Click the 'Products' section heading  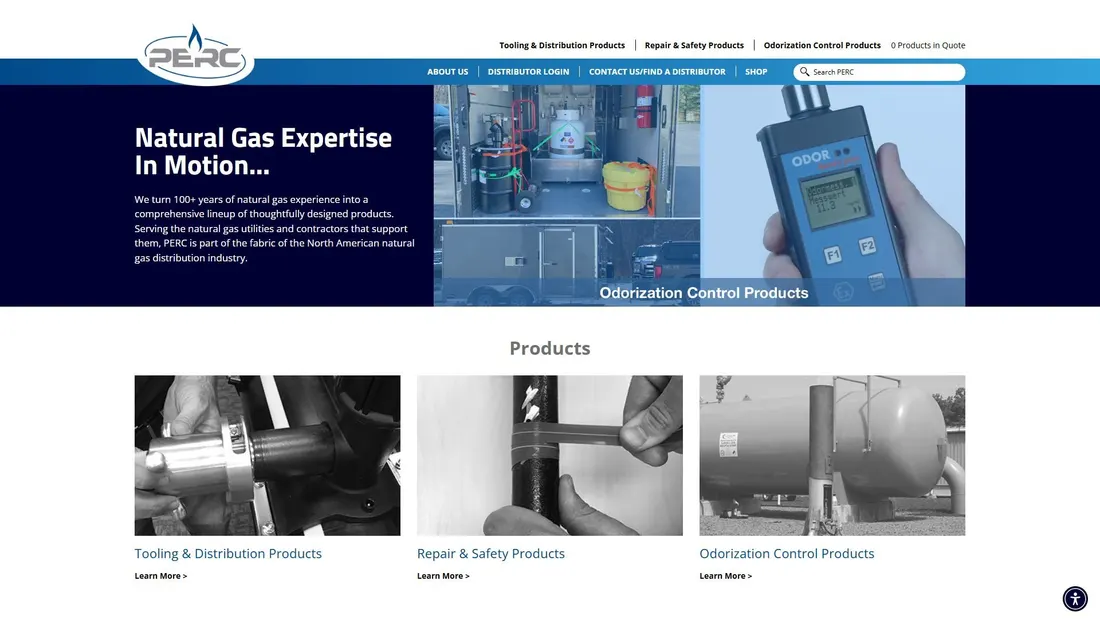click(549, 348)
